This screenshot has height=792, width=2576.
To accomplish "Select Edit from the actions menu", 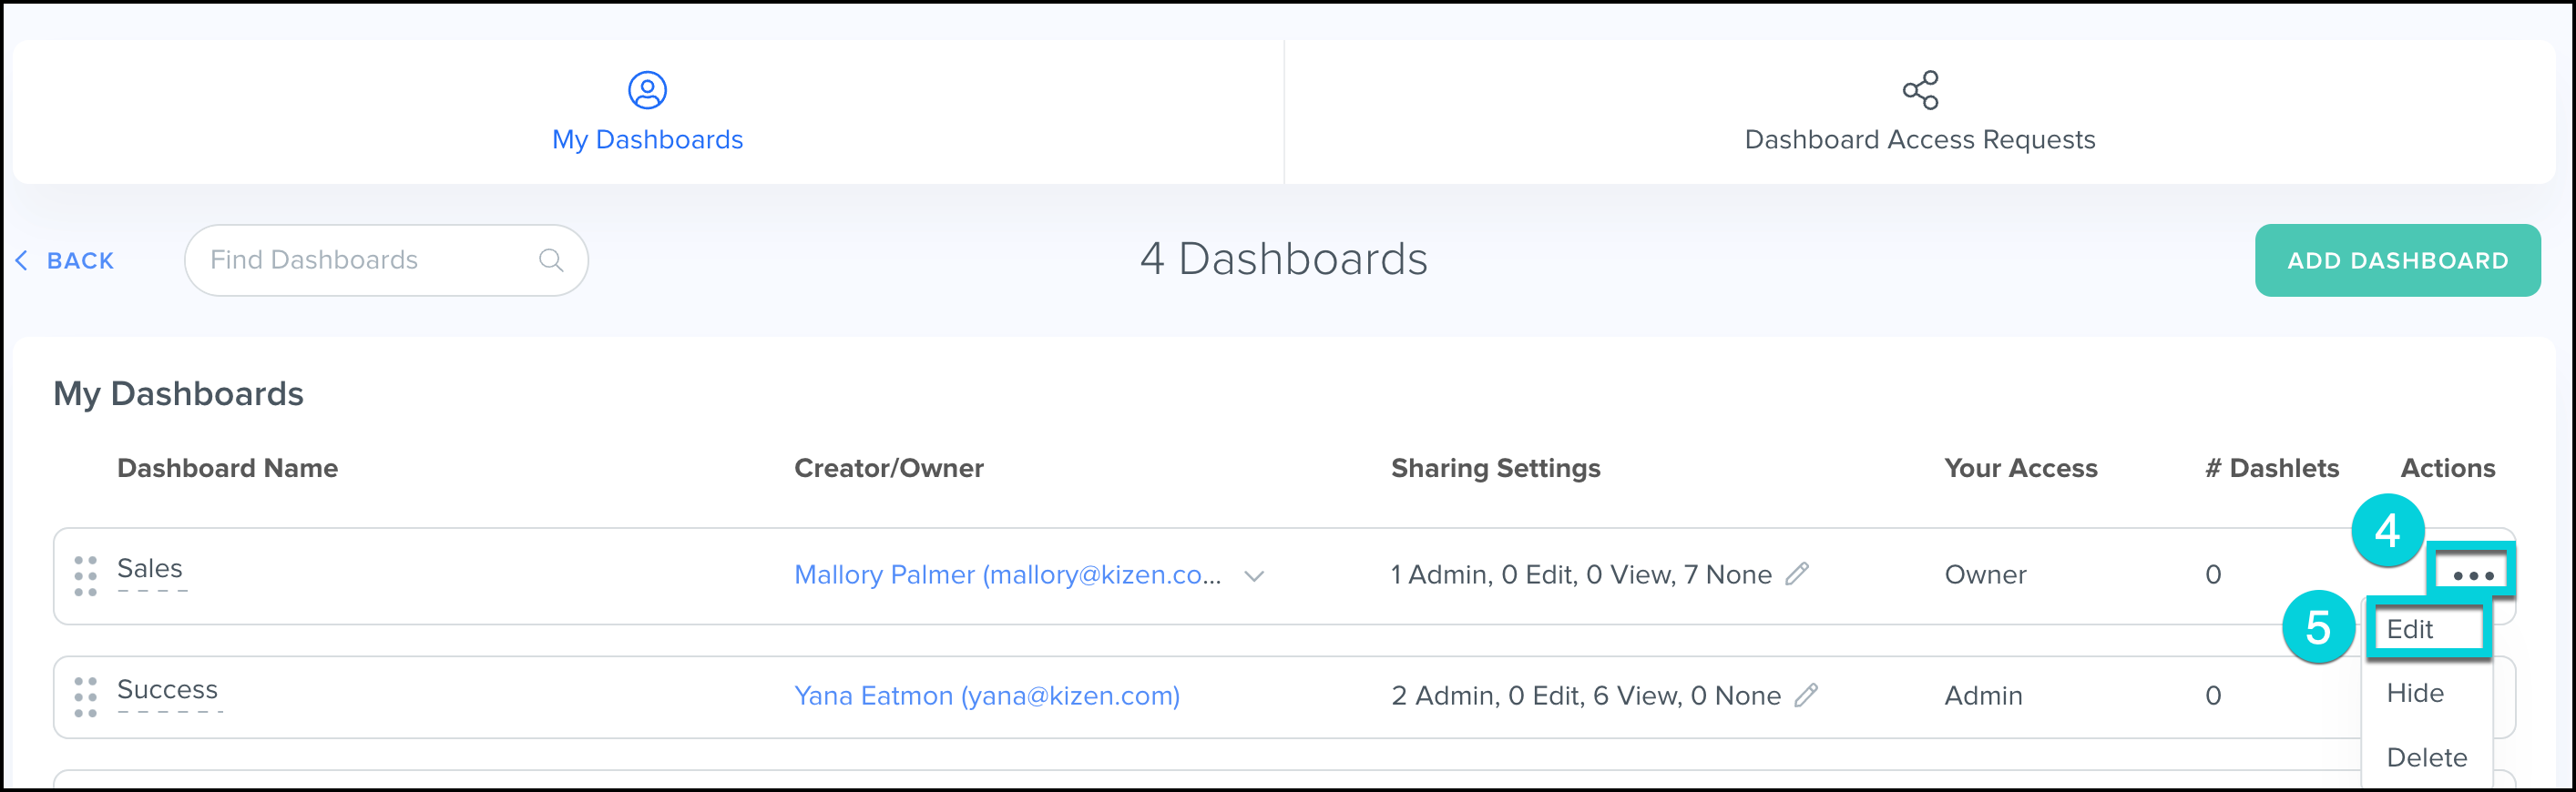I will click(x=2410, y=629).
